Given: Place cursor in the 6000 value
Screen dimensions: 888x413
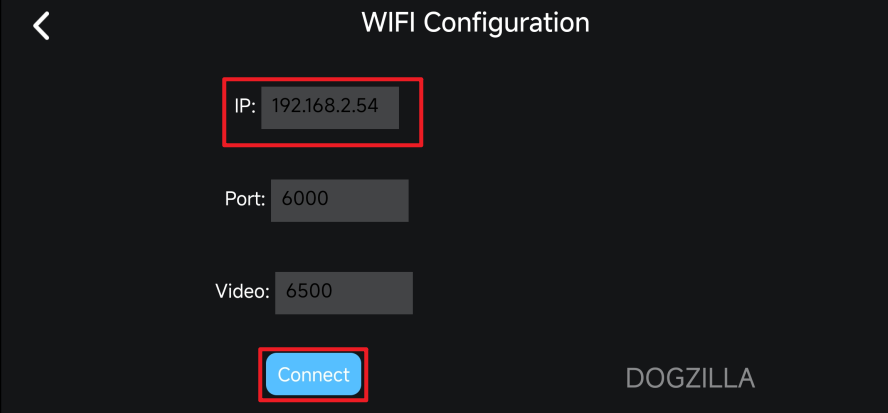Looking at the screenshot, I should pyautogui.click(x=305, y=199).
